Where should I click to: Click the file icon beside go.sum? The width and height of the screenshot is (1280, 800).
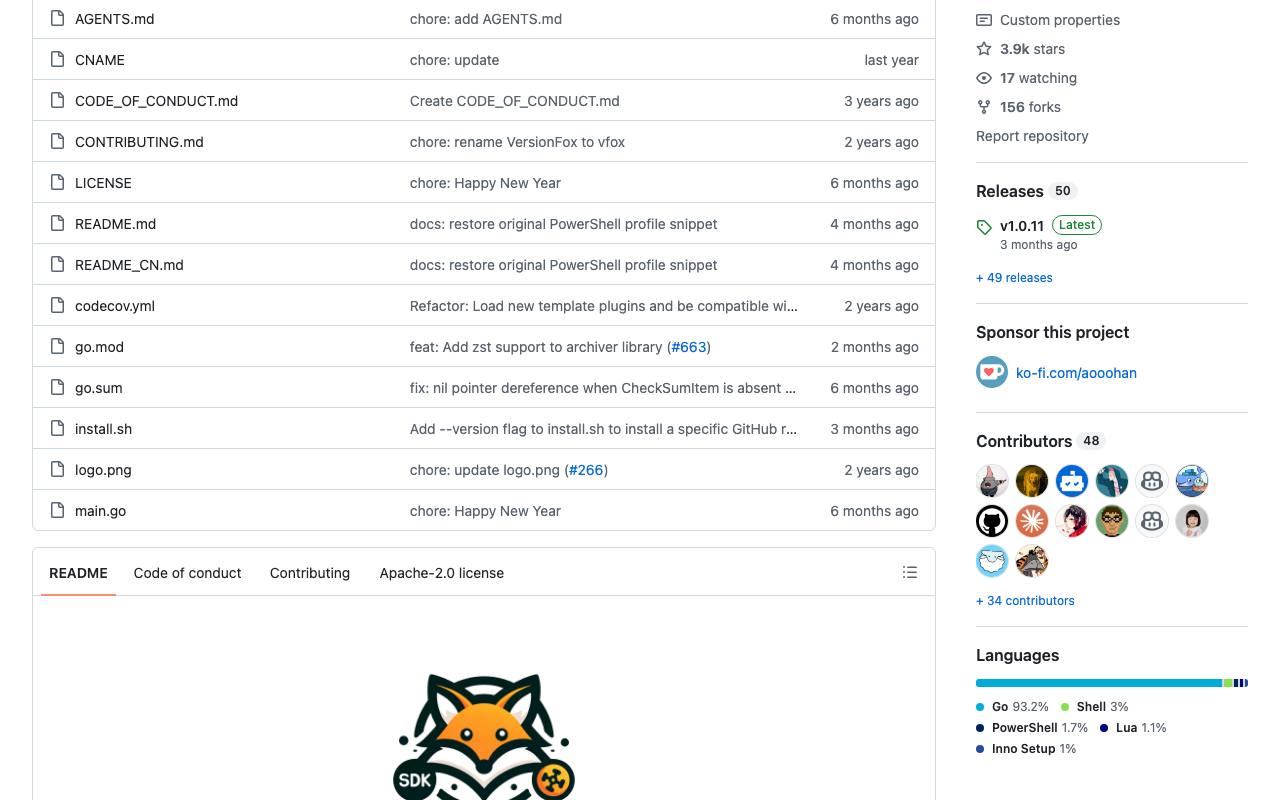point(57,388)
